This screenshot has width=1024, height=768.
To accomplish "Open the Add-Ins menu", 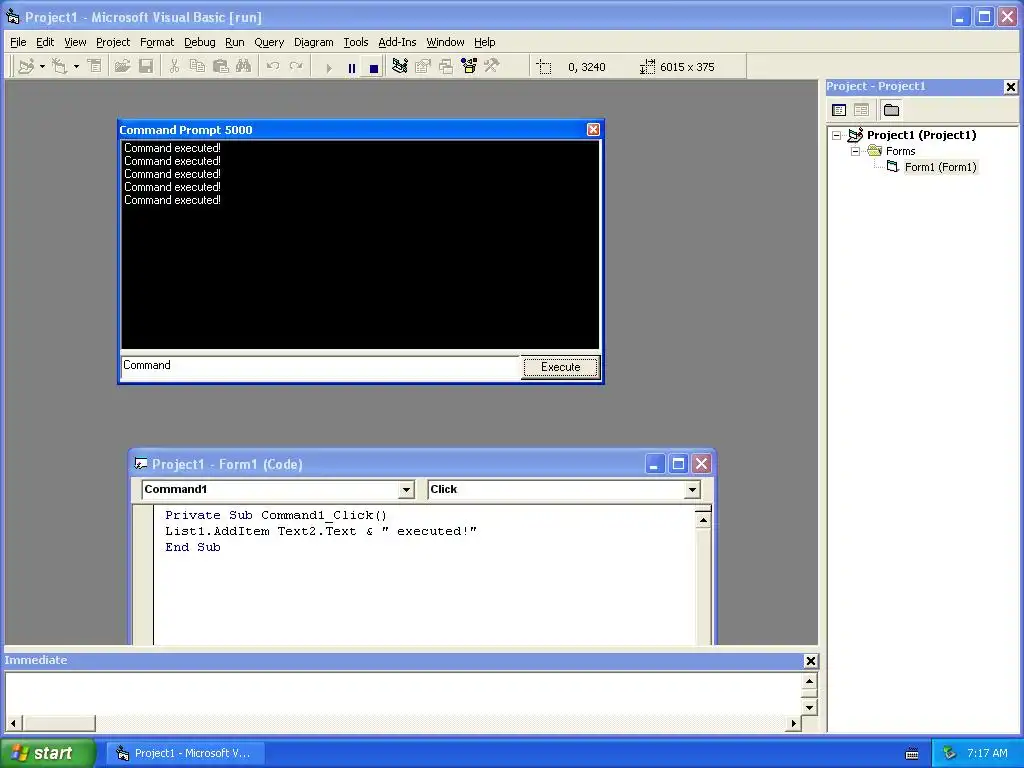I will tap(397, 42).
